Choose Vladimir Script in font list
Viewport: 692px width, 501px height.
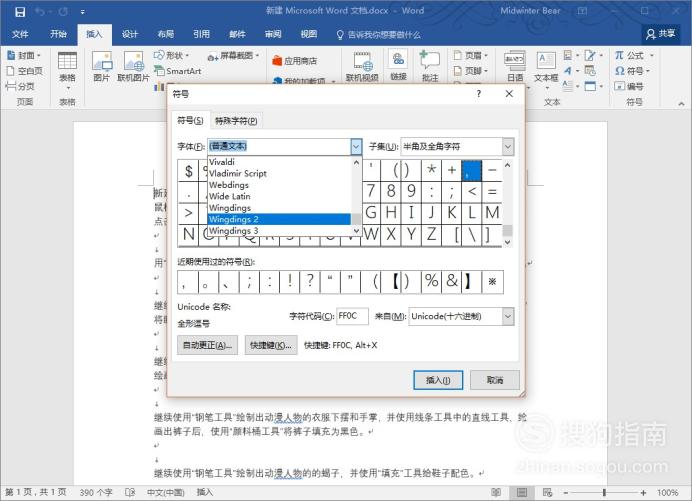[279, 173]
